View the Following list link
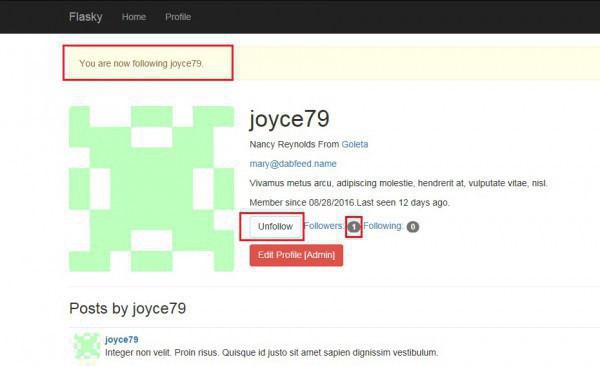600x366 pixels. tap(383, 226)
